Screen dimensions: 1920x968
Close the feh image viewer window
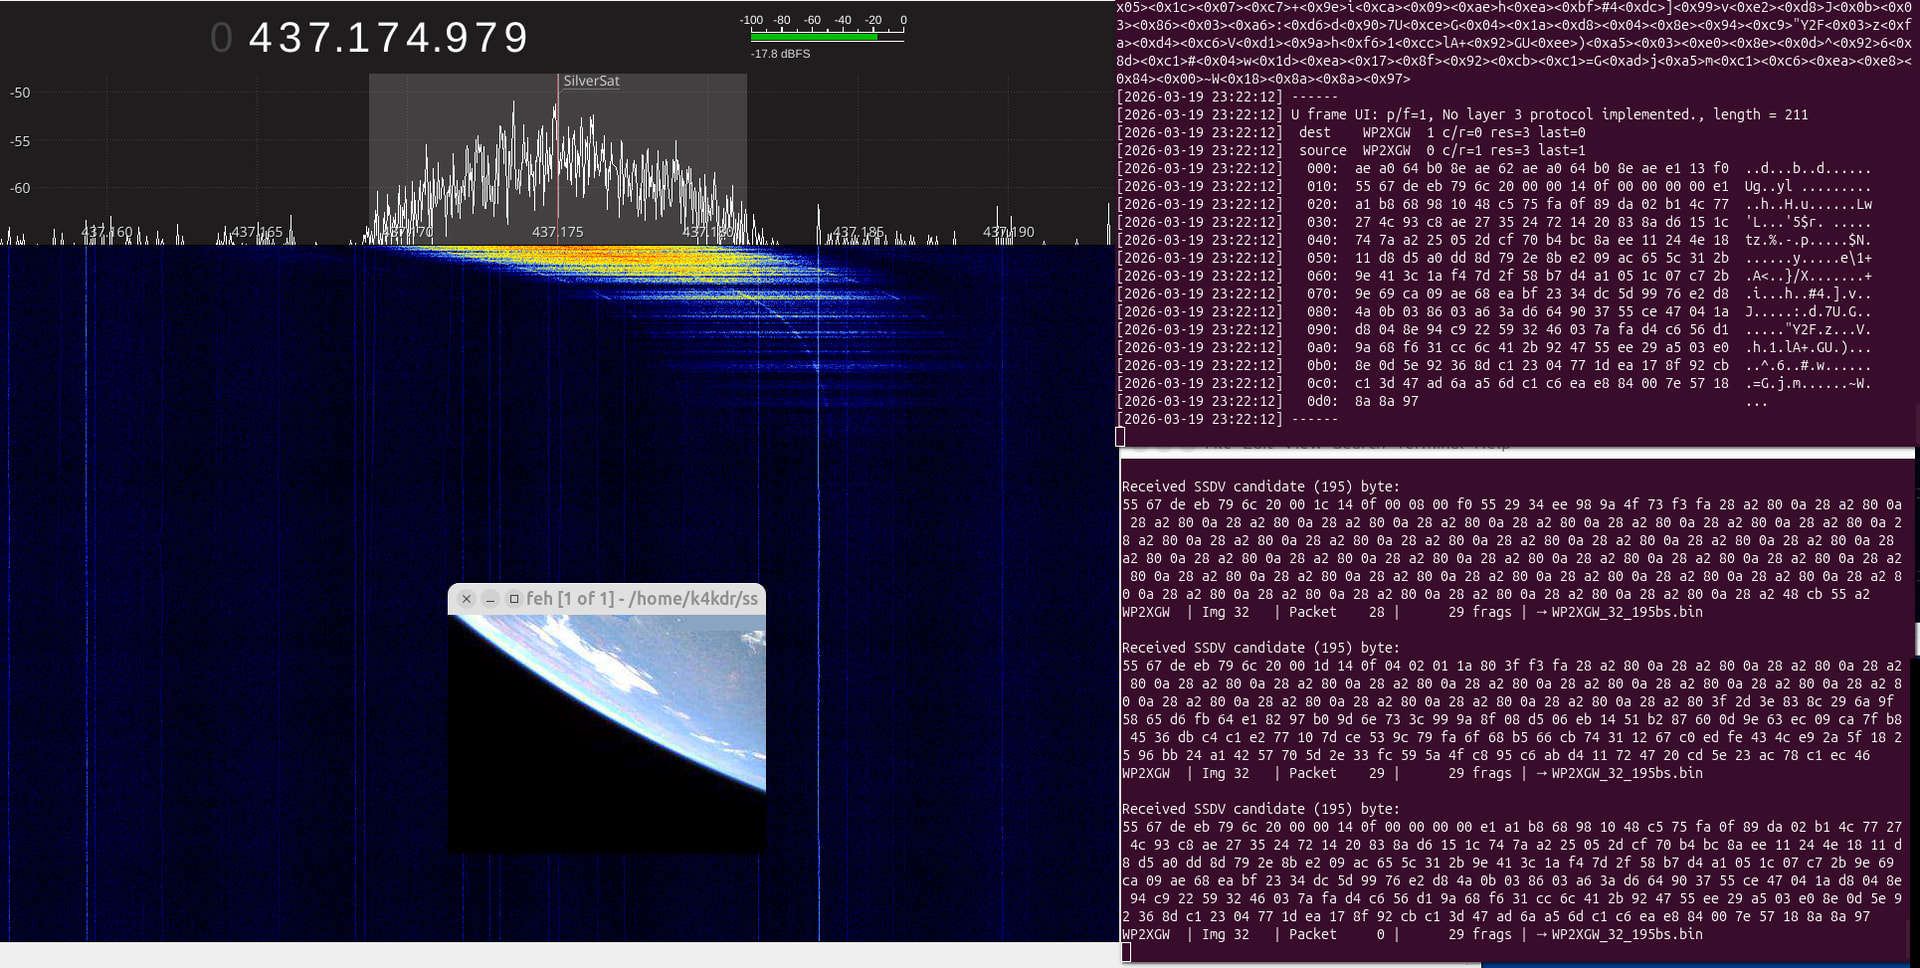tap(466, 599)
